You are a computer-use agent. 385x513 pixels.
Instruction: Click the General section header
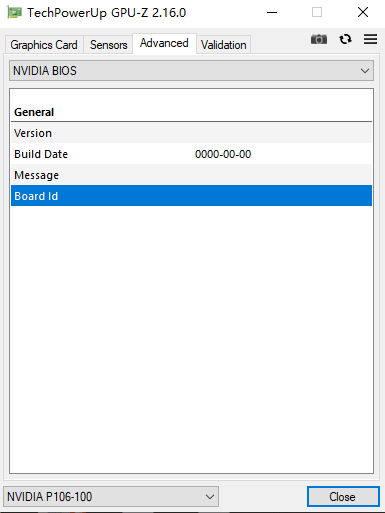click(x=34, y=112)
